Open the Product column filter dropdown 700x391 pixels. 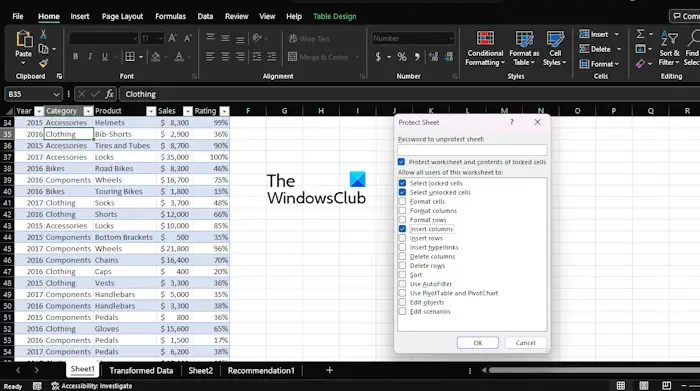(x=151, y=111)
